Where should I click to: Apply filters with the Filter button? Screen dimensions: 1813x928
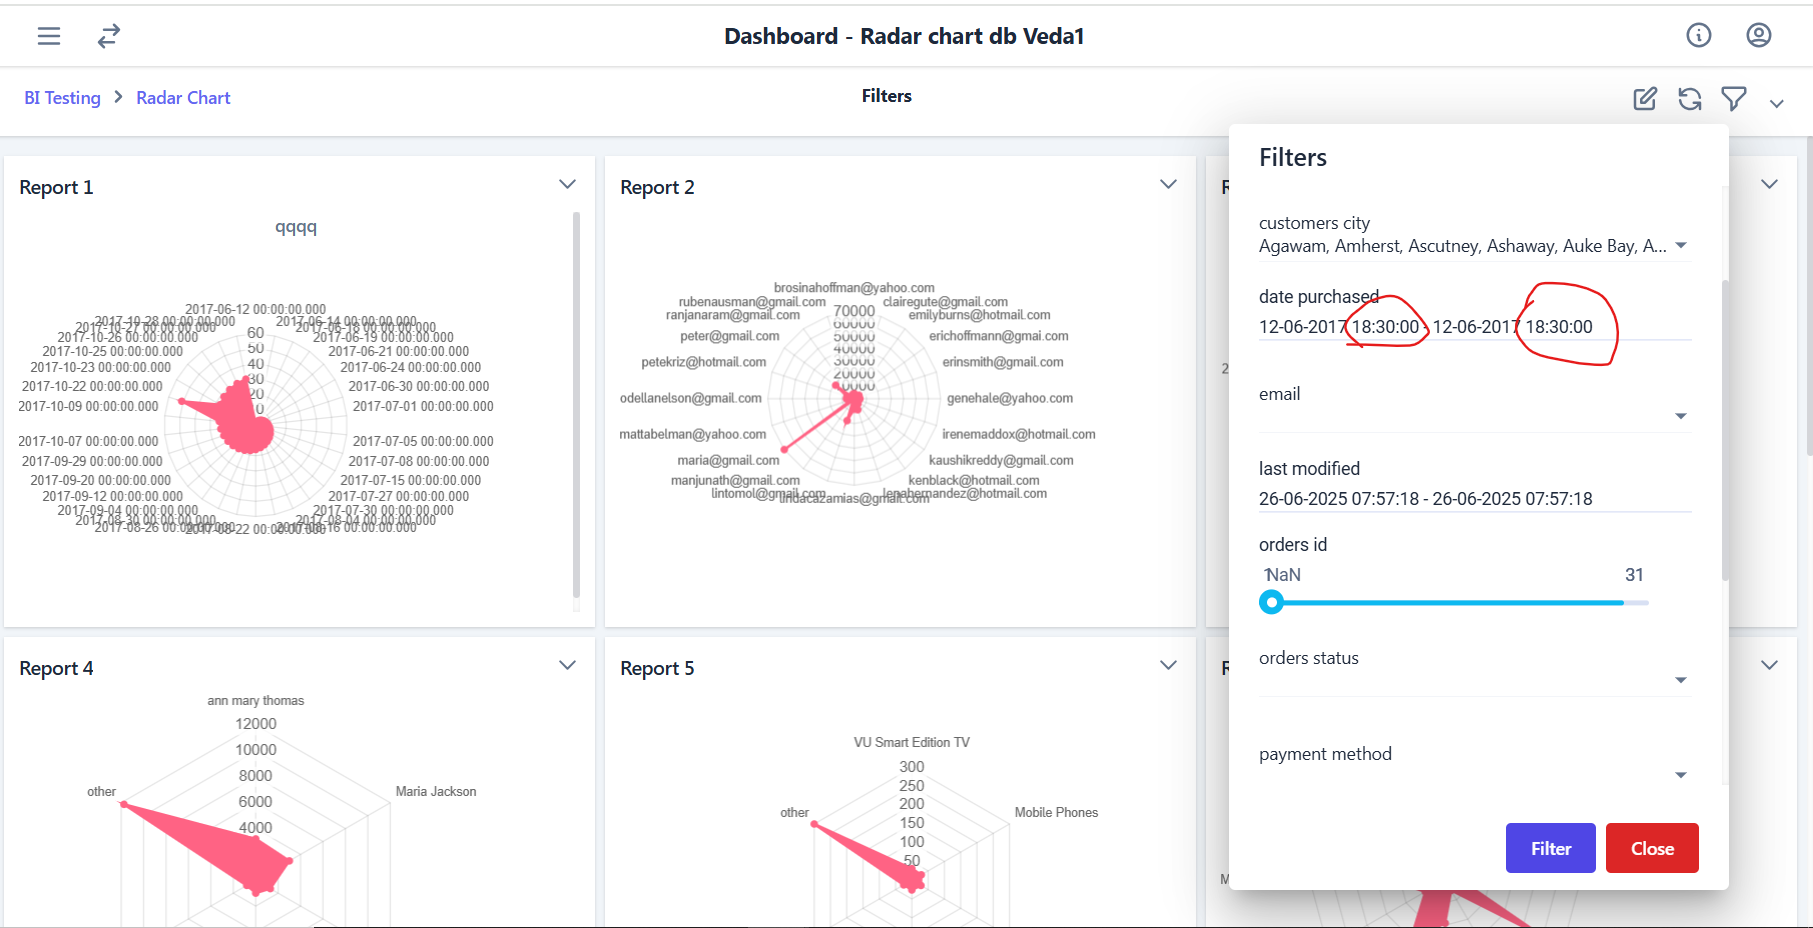pyautogui.click(x=1550, y=848)
